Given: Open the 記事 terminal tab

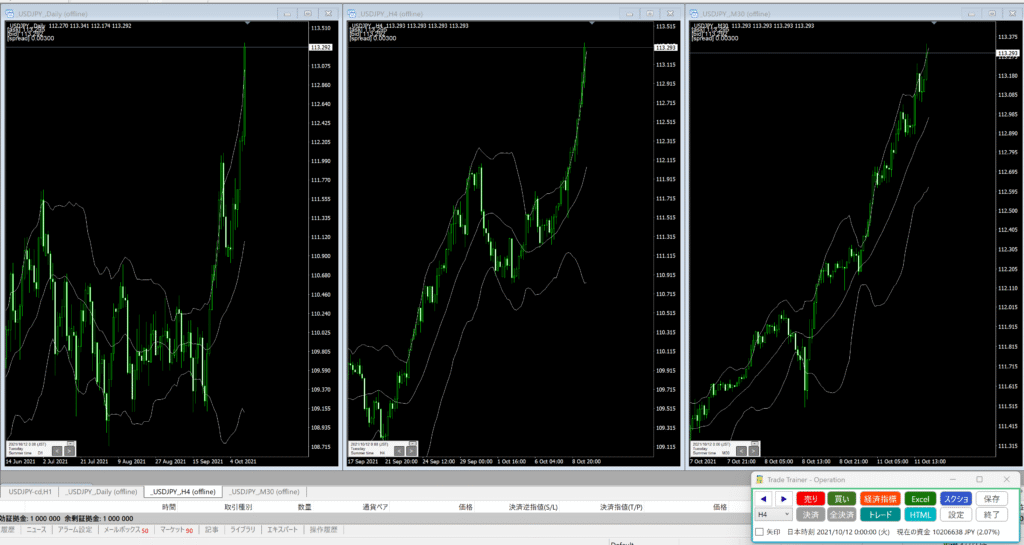Looking at the screenshot, I should 212,530.
